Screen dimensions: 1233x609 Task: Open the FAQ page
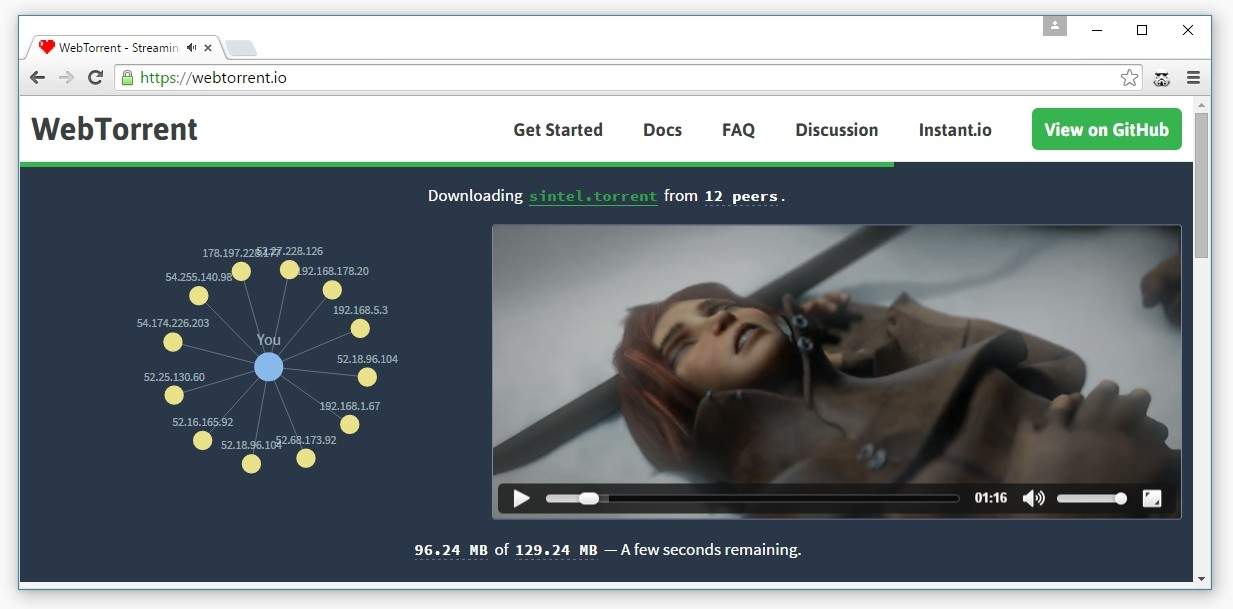pyautogui.click(x=738, y=130)
